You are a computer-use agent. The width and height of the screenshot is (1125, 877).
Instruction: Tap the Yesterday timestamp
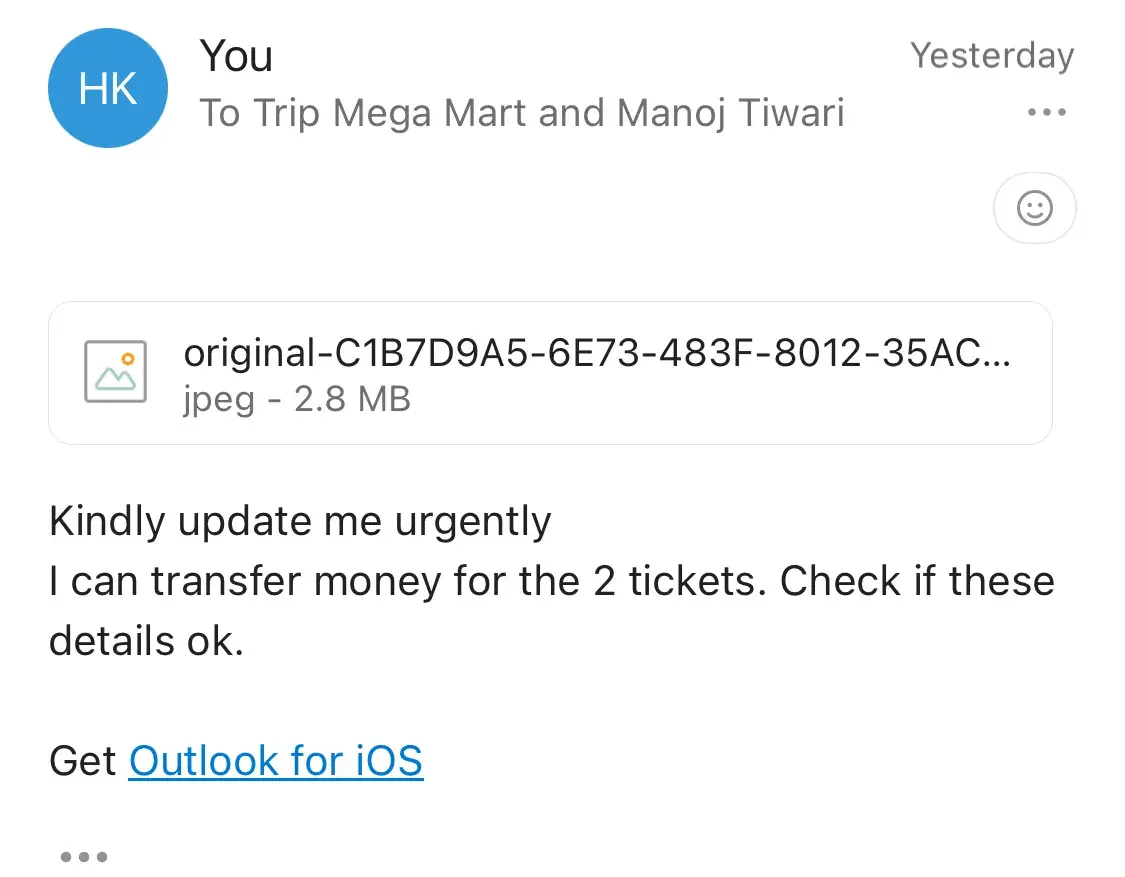pos(991,56)
